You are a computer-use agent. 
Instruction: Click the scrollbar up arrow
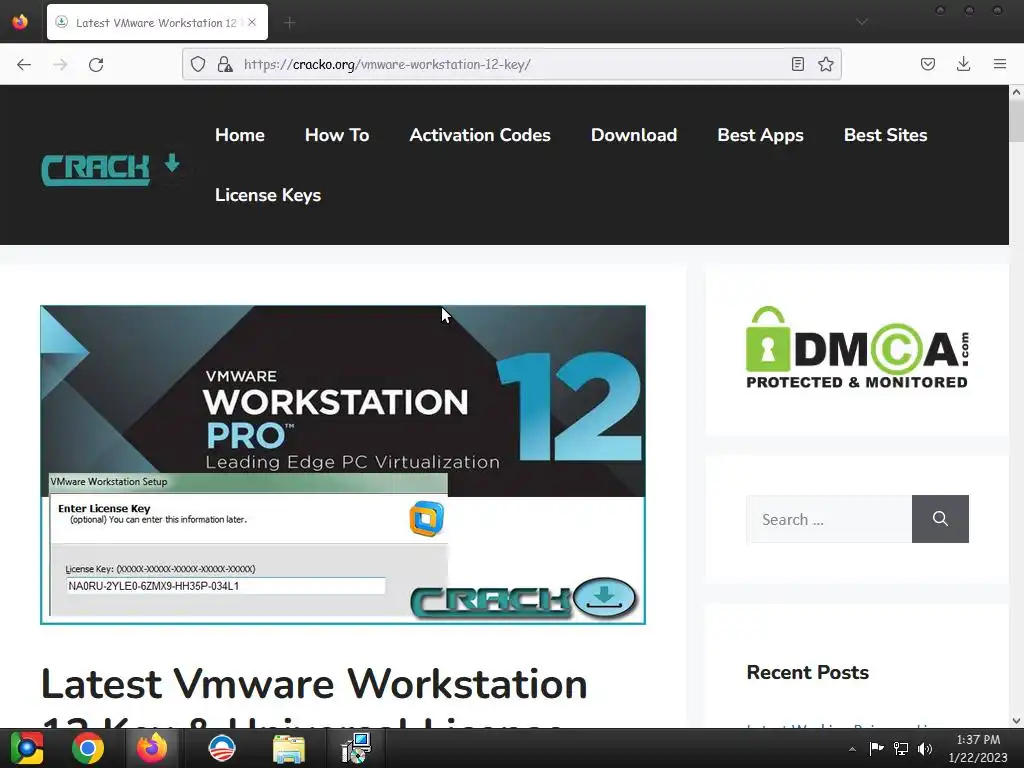pos(1016,92)
